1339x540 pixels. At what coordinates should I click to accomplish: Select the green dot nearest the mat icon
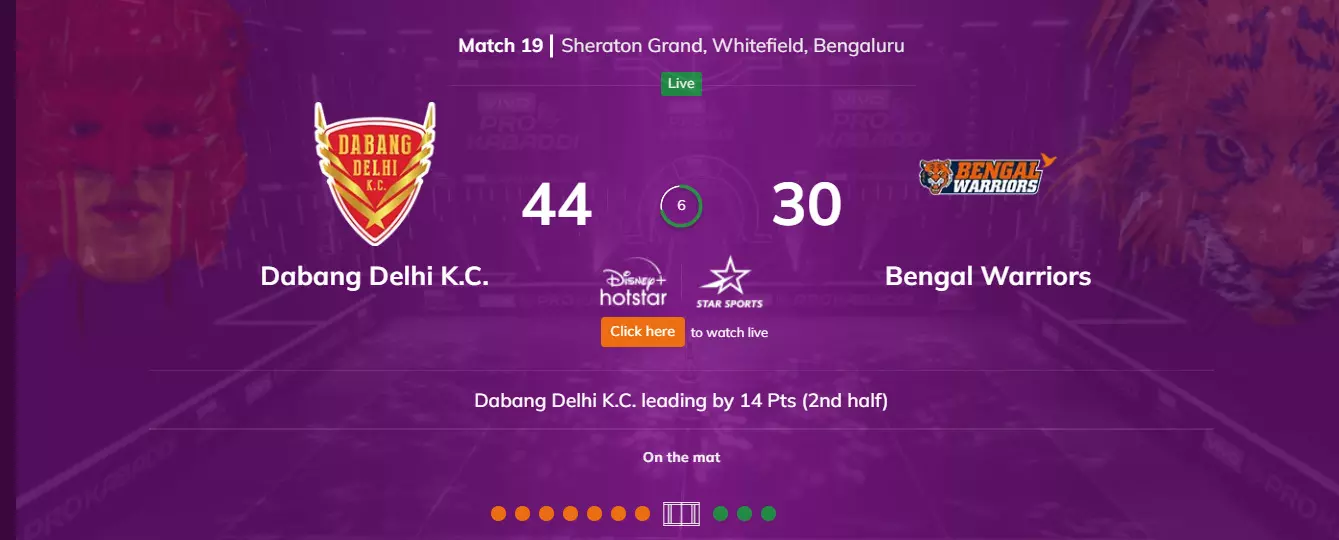click(x=720, y=514)
